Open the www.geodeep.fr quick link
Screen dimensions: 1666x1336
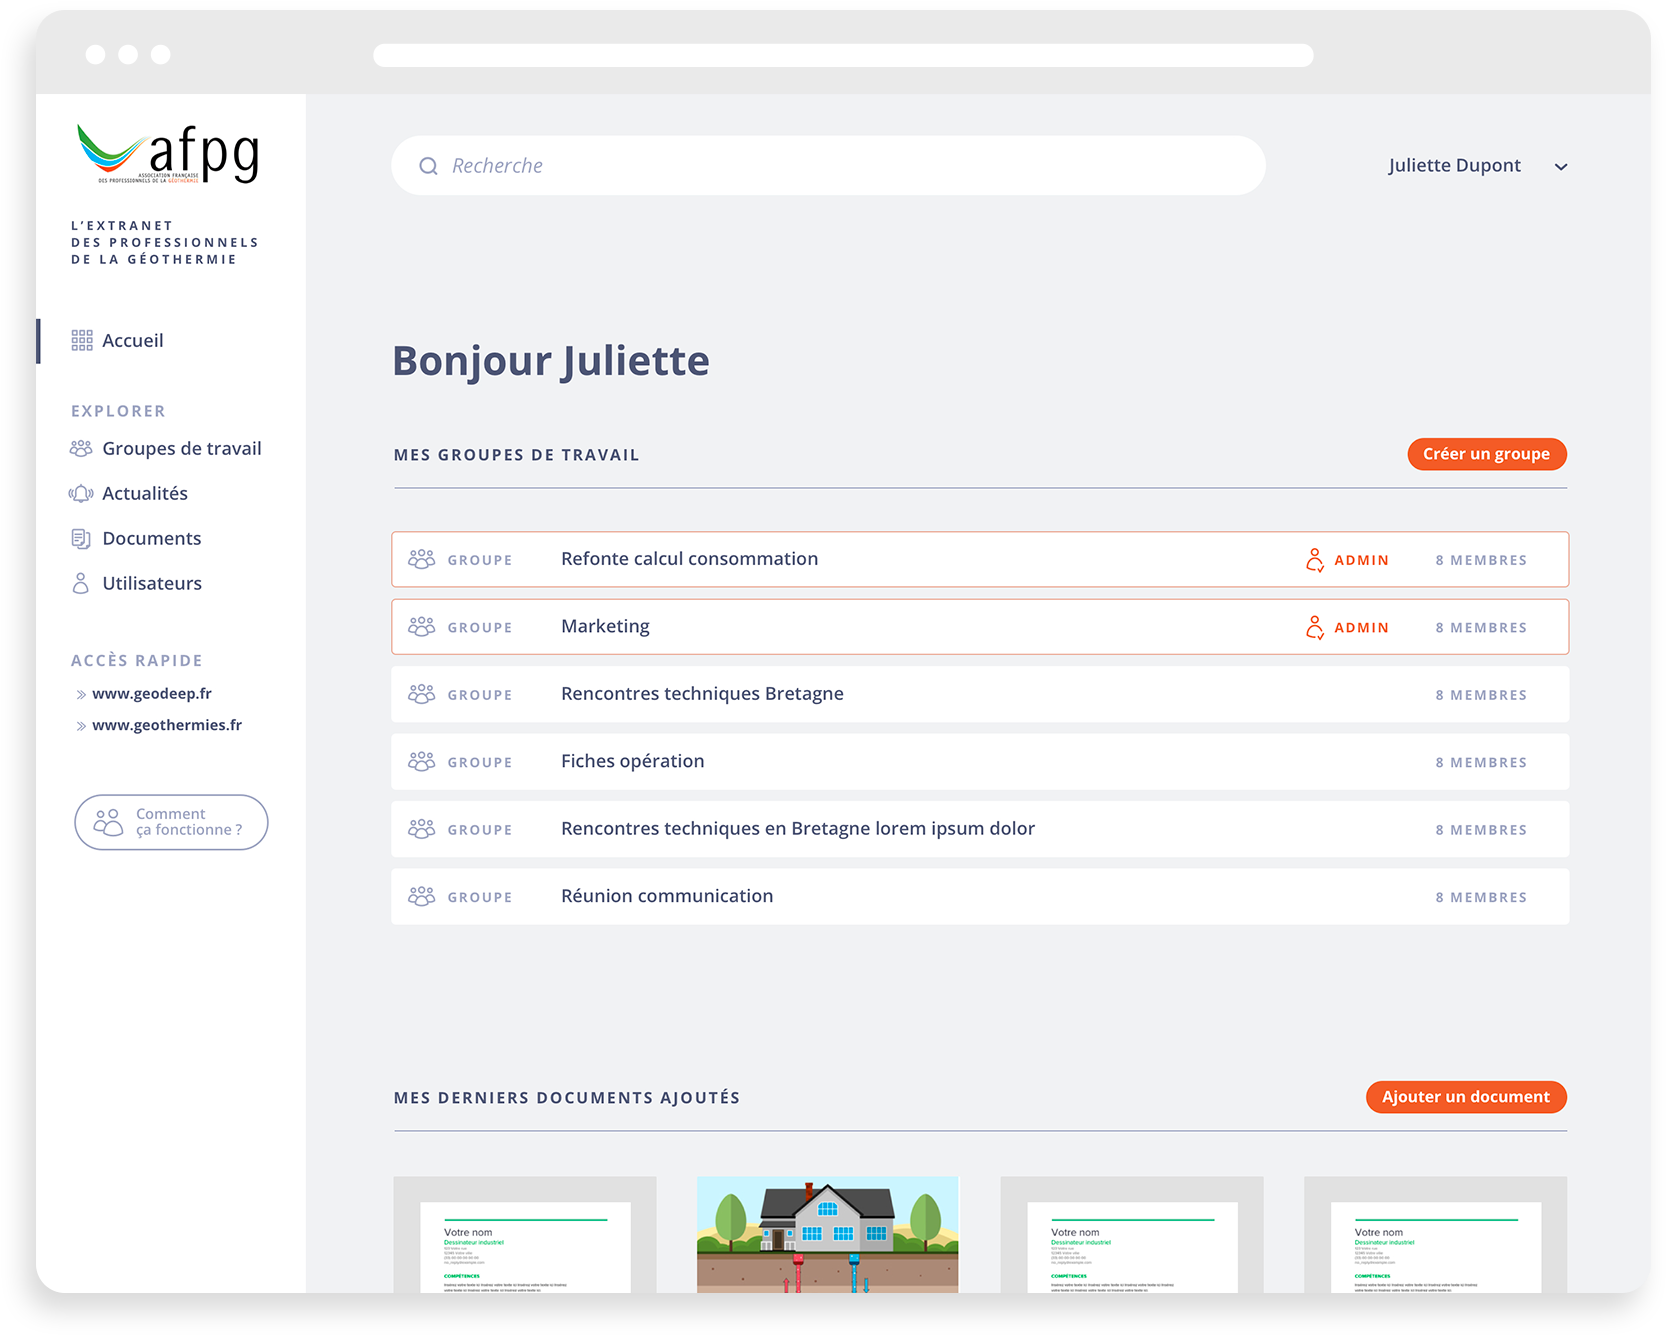click(x=152, y=694)
